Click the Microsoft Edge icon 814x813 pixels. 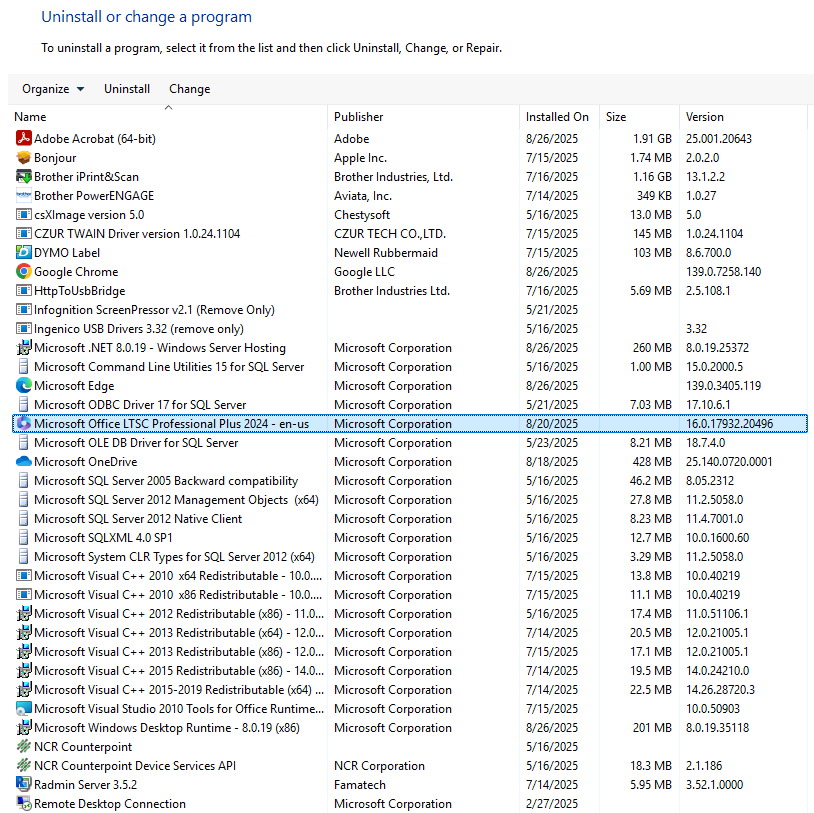pyautogui.click(x=23, y=386)
